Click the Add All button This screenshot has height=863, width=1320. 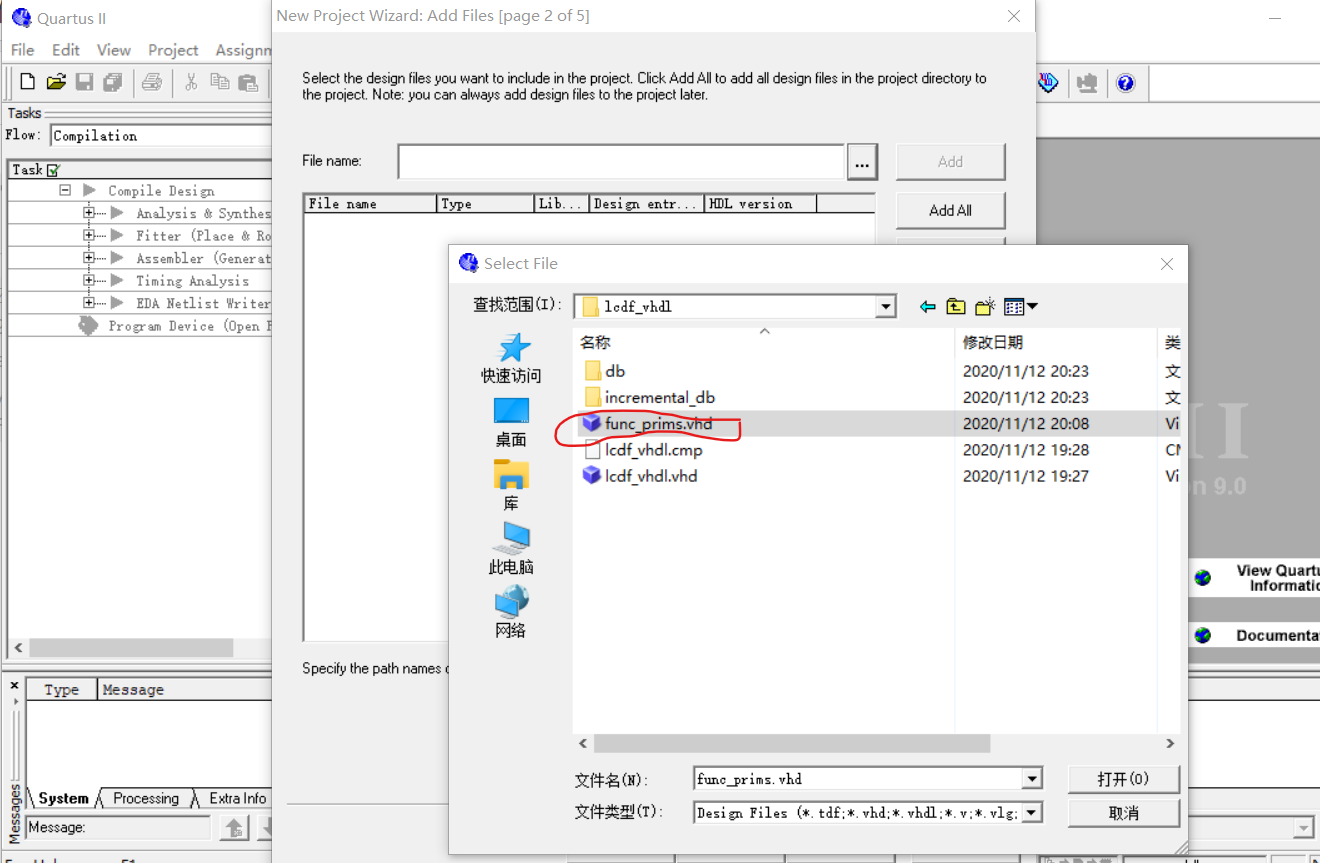(x=949, y=211)
